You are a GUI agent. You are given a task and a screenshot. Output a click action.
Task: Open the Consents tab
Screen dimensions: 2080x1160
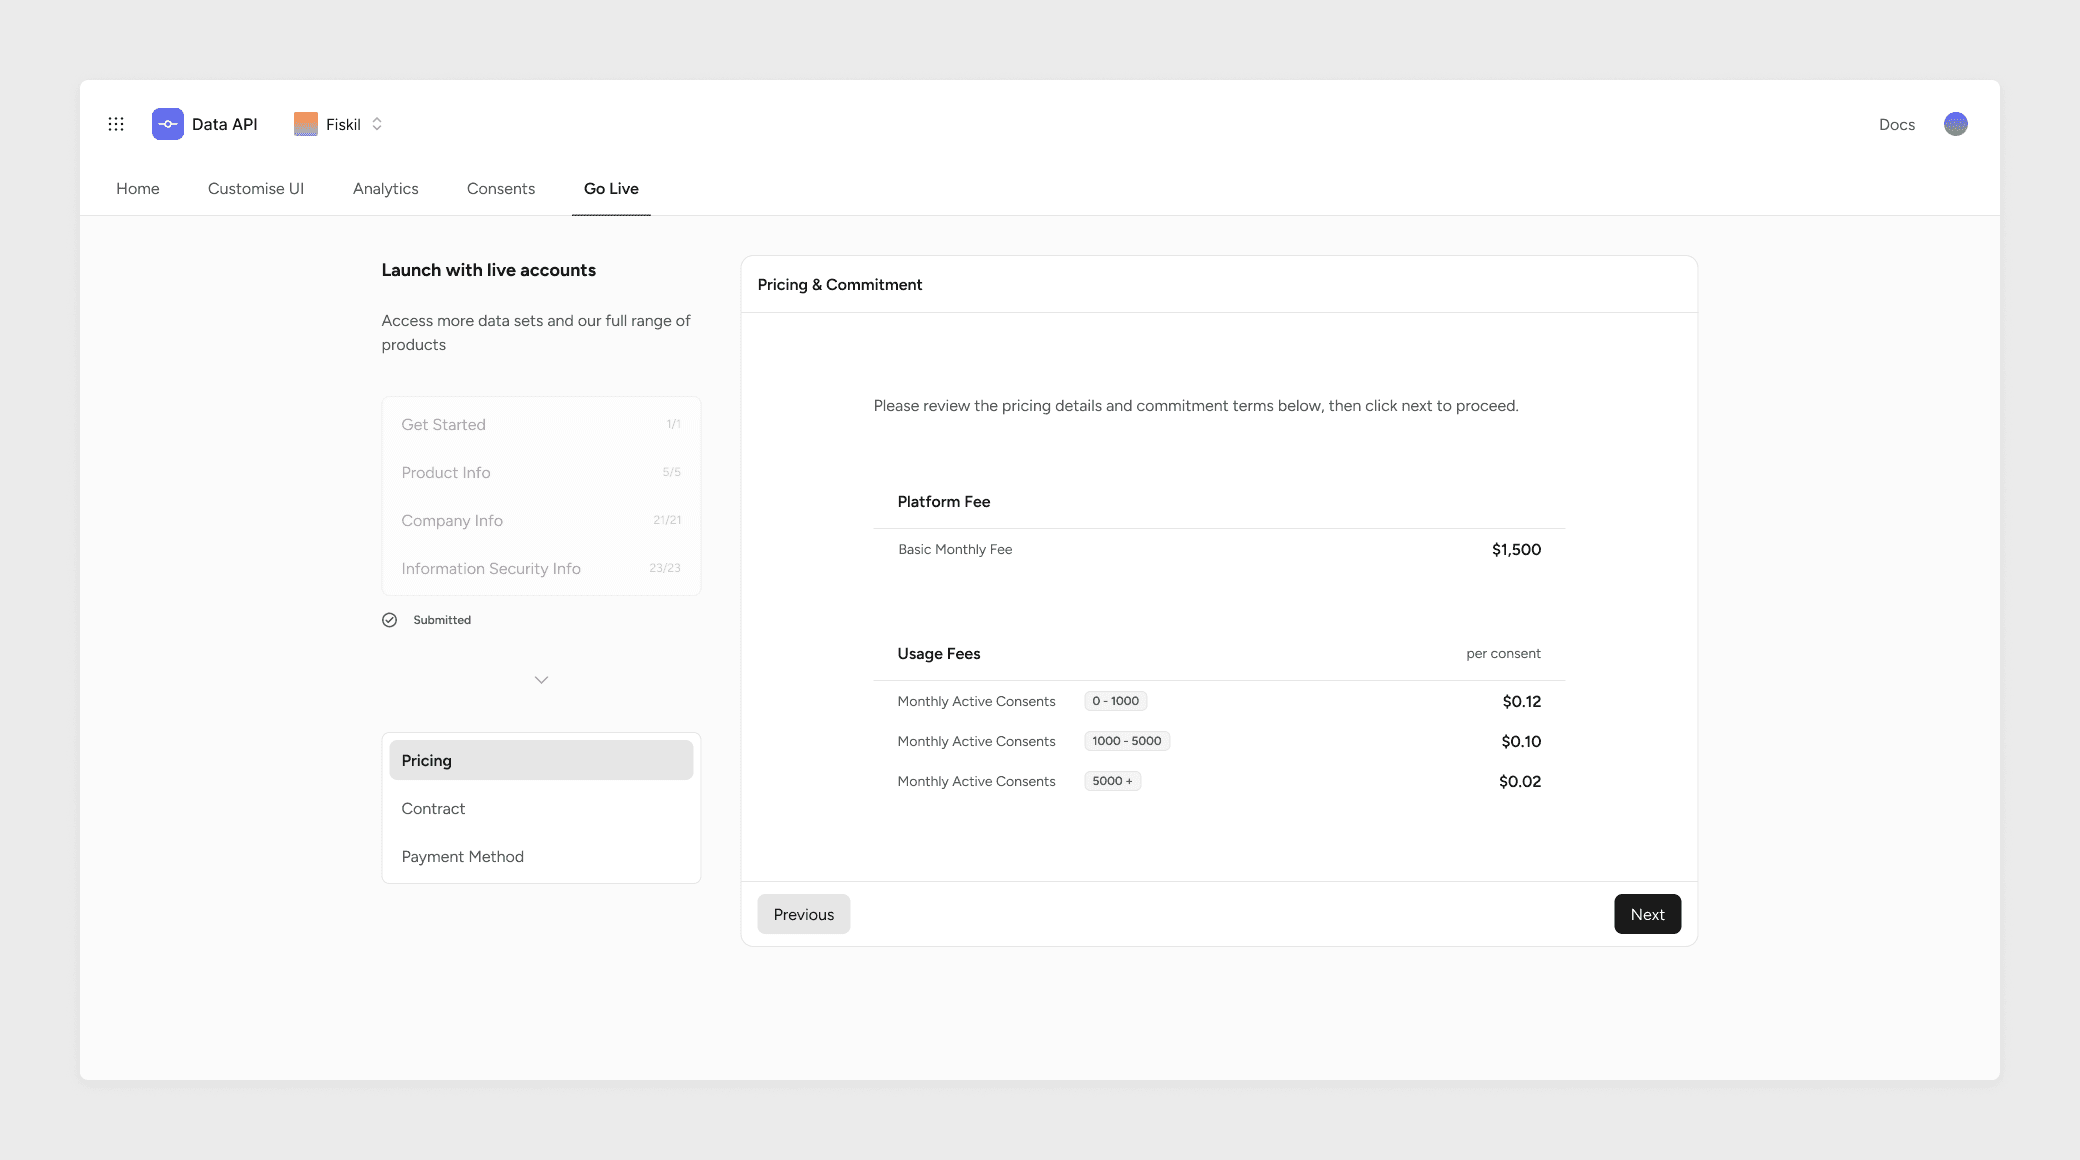[500, 189]
